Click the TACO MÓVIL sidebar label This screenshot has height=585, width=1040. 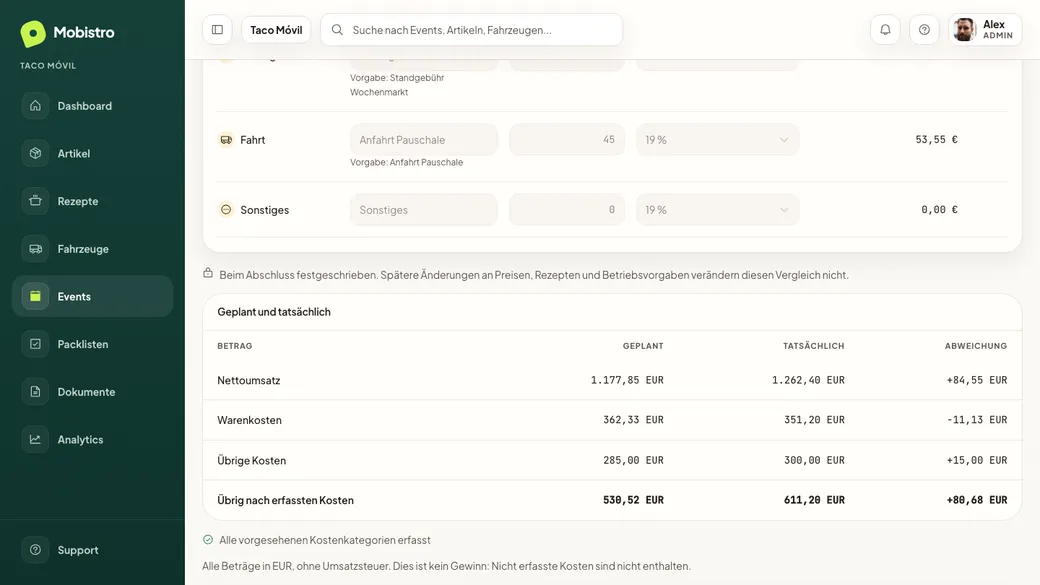pos(48,66)
